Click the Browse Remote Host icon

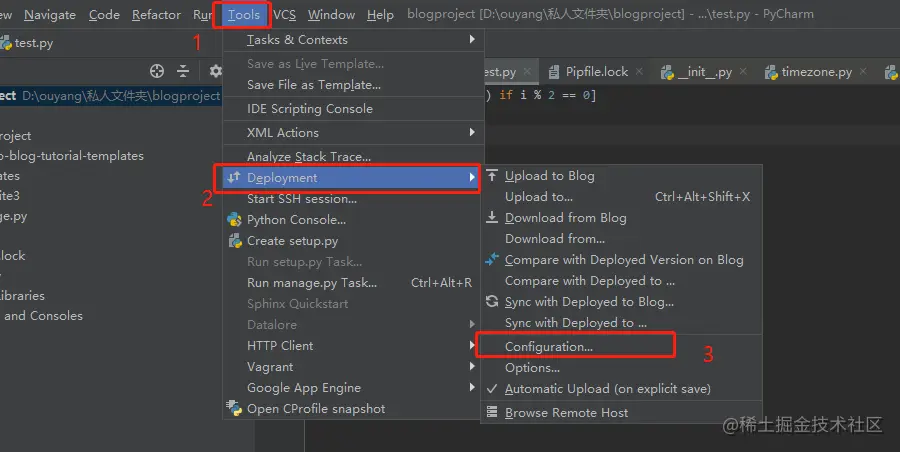coord(492,412)
